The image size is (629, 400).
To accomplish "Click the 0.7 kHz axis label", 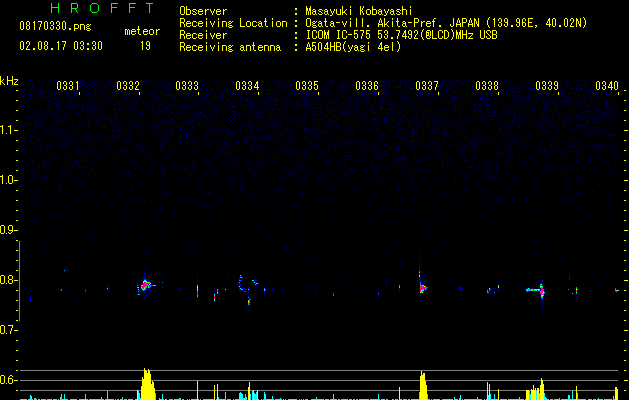I will (x=7, y=330).
